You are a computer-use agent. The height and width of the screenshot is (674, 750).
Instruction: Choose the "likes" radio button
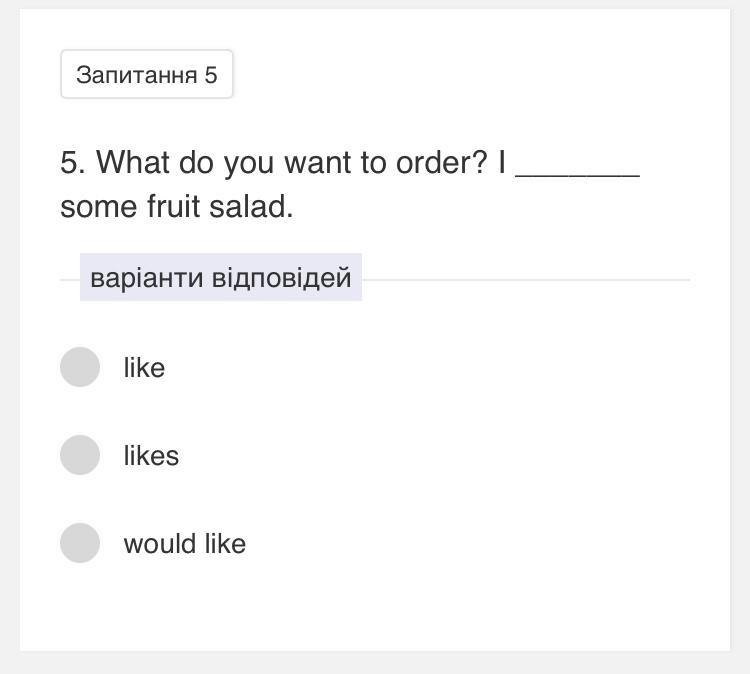point(80,455)
